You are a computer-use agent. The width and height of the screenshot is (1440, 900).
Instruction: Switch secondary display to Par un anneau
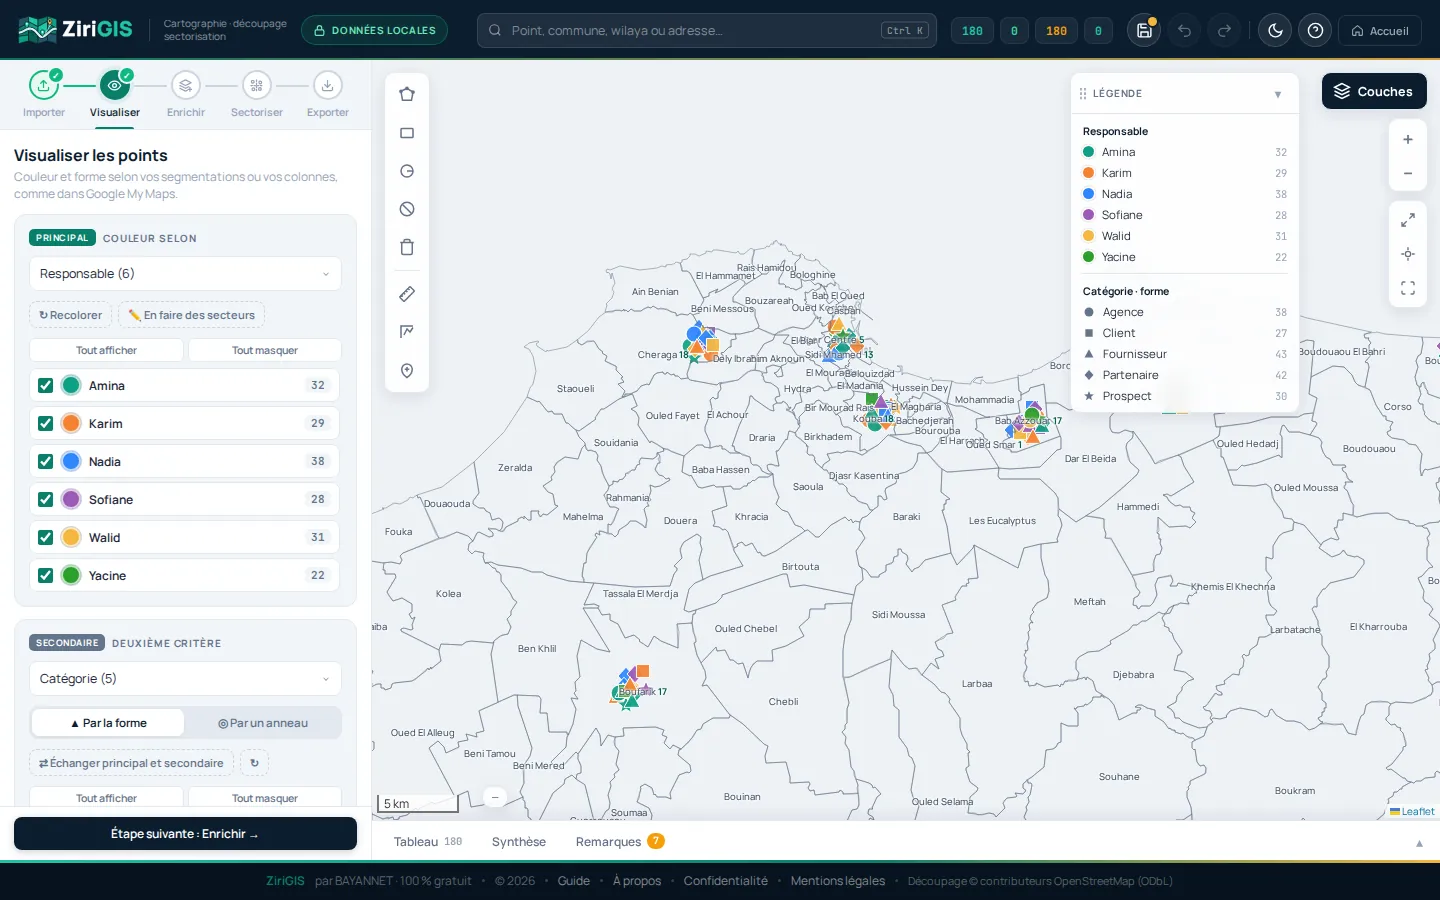coord(263,723)
